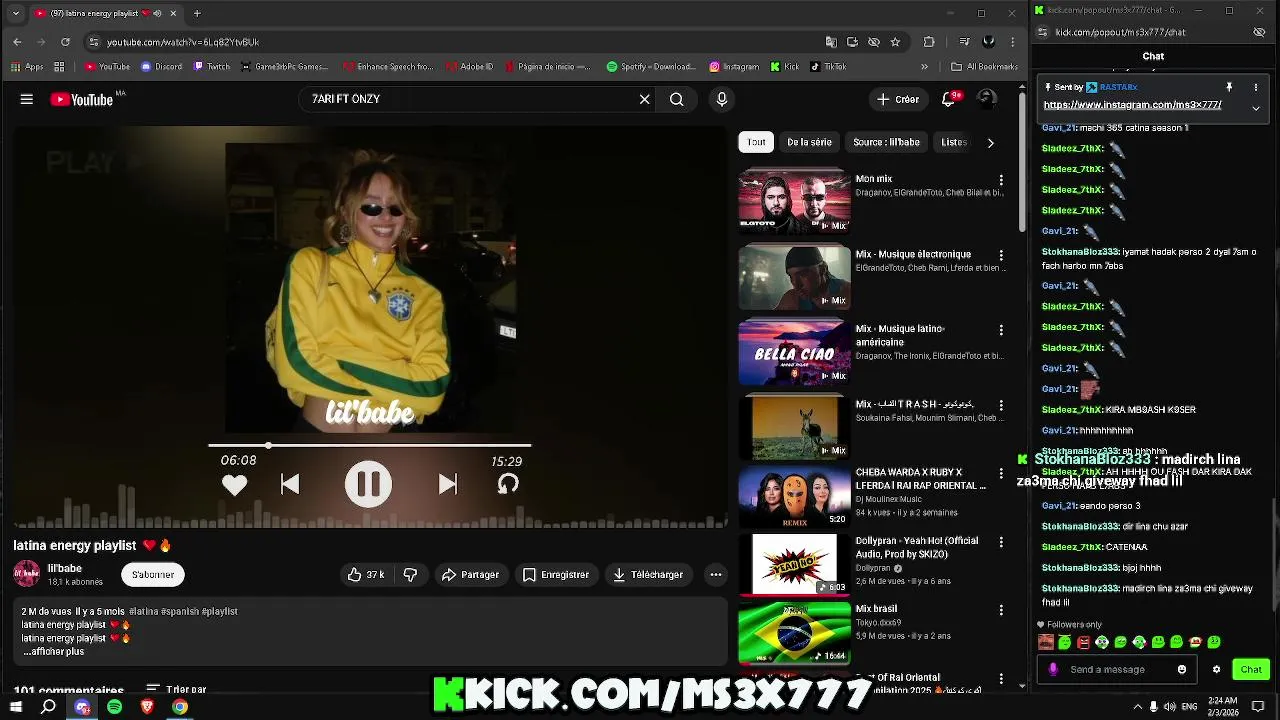Open the All Bookmarks folder

(x=983, y=67)
